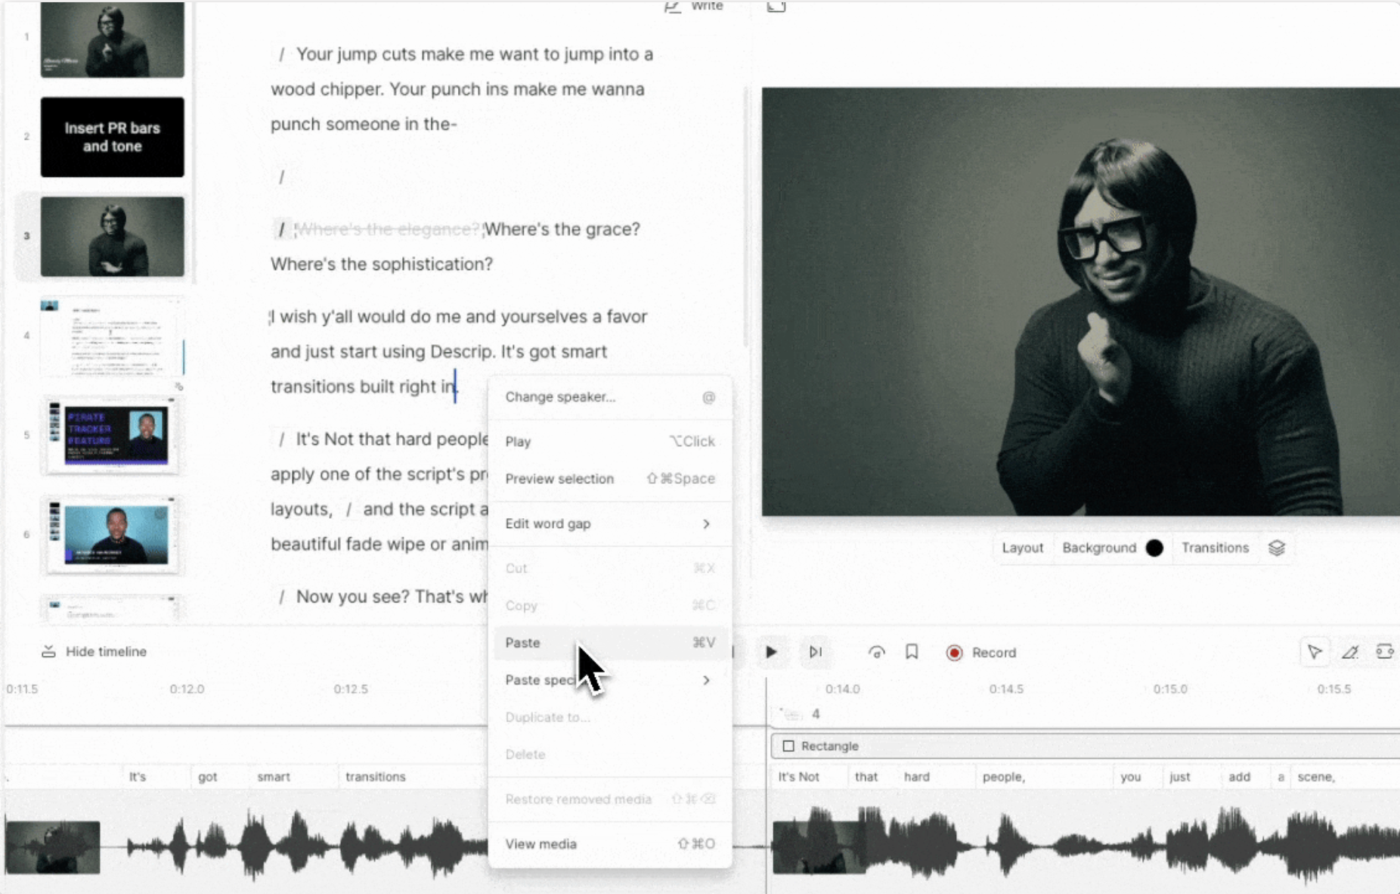Click the black Background color swatch
Image resolution: width=1400 pixels, height=894 pixels.
point(1154,548)
